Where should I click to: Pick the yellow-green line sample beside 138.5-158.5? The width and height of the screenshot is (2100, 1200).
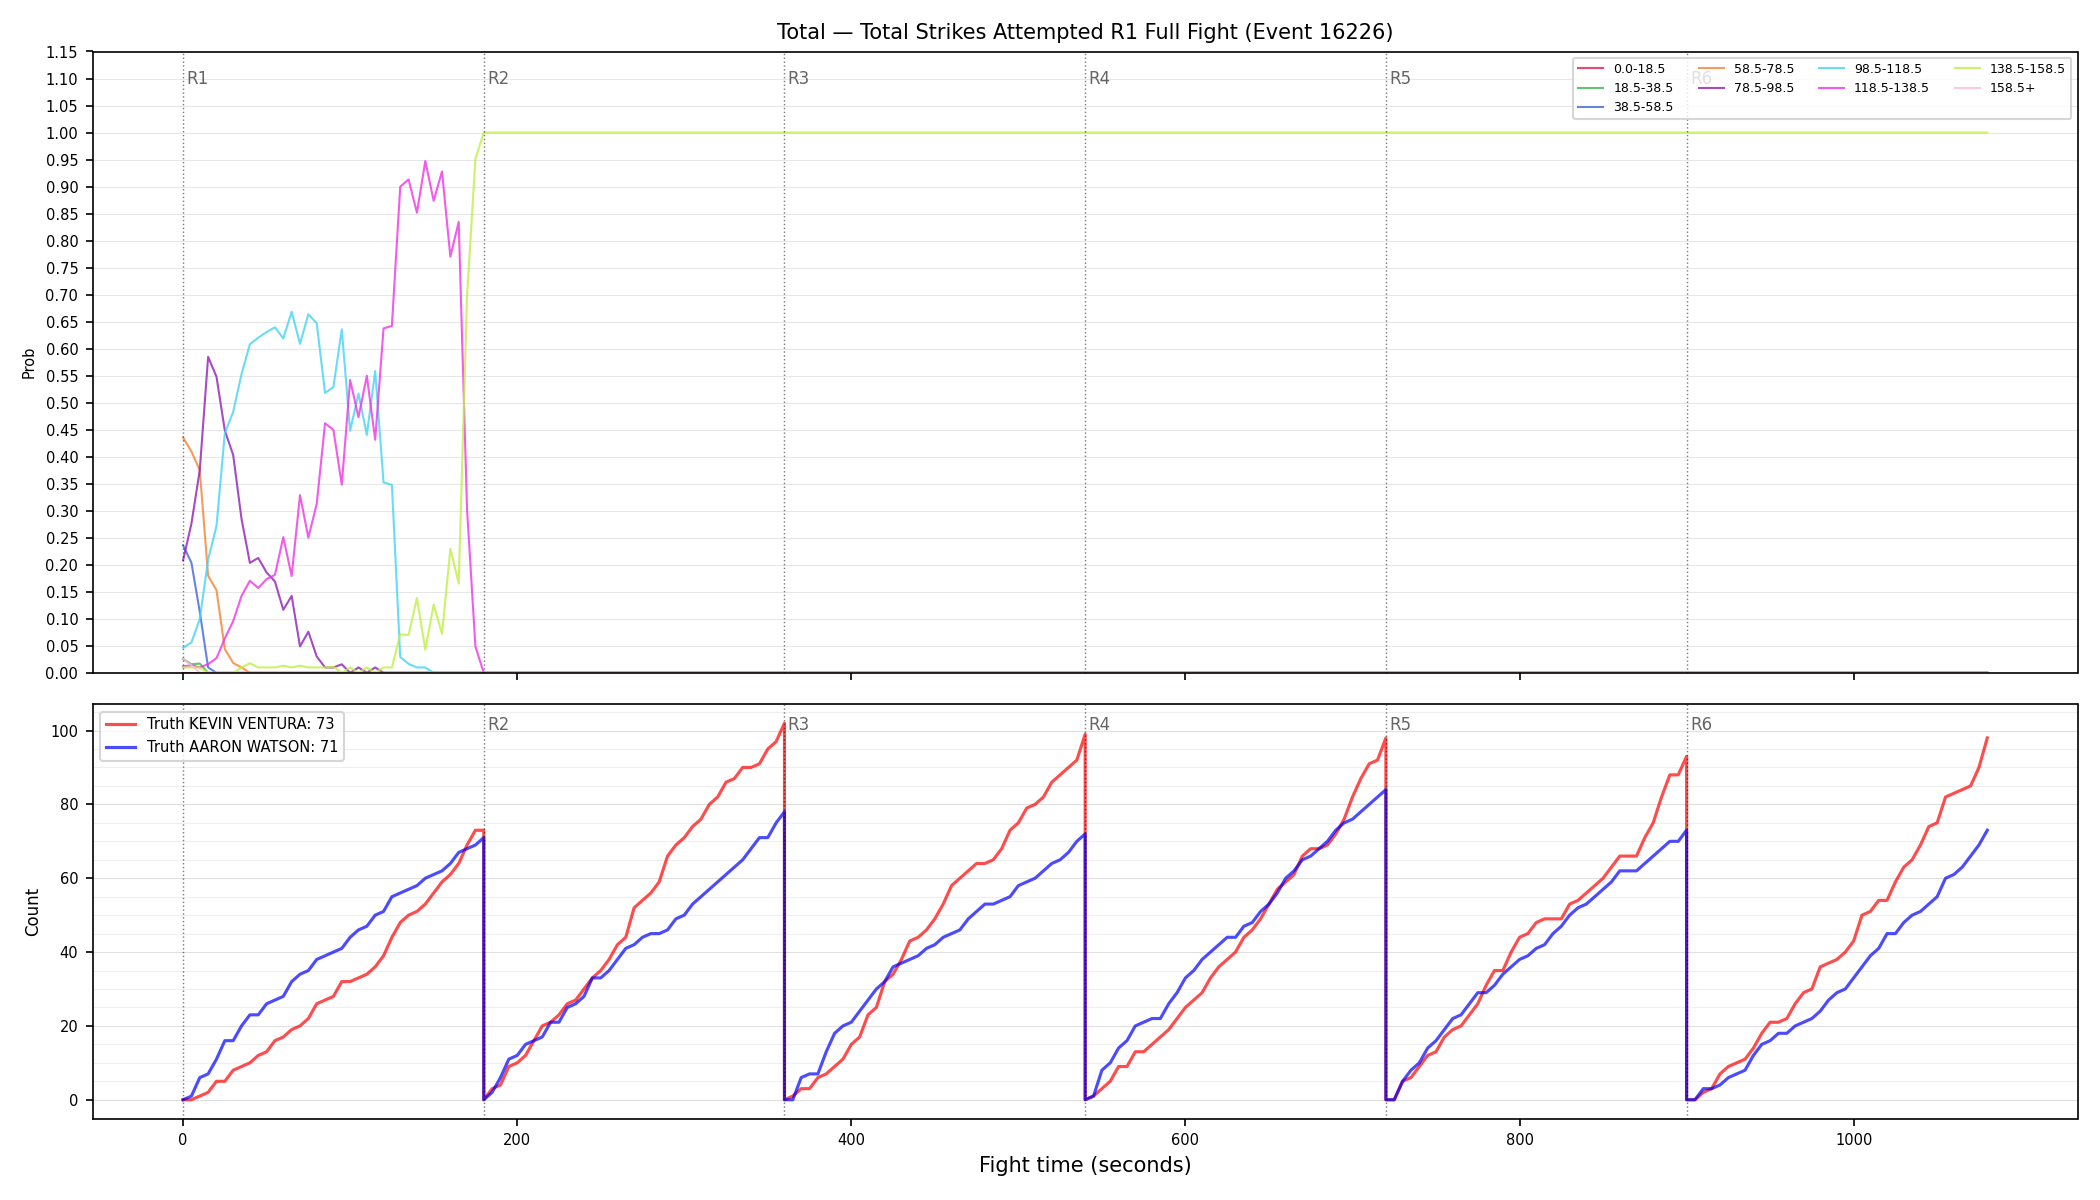tap(1967, 69)
